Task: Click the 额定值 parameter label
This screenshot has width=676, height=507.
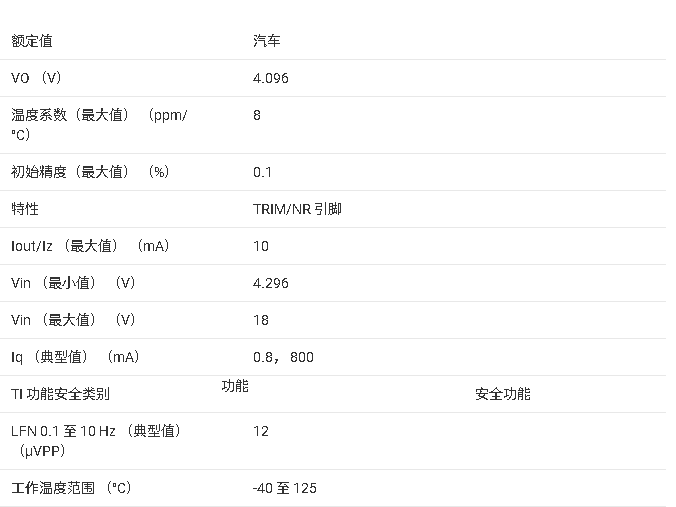Action: 32,41
